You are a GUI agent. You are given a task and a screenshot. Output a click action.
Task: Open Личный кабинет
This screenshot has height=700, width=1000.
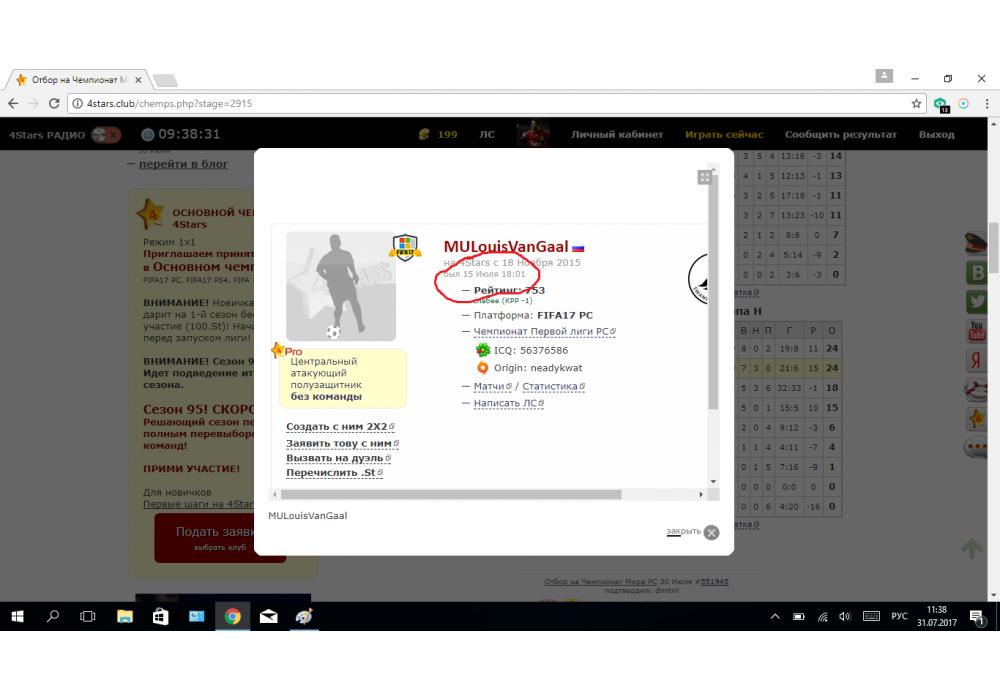(617, 135)
